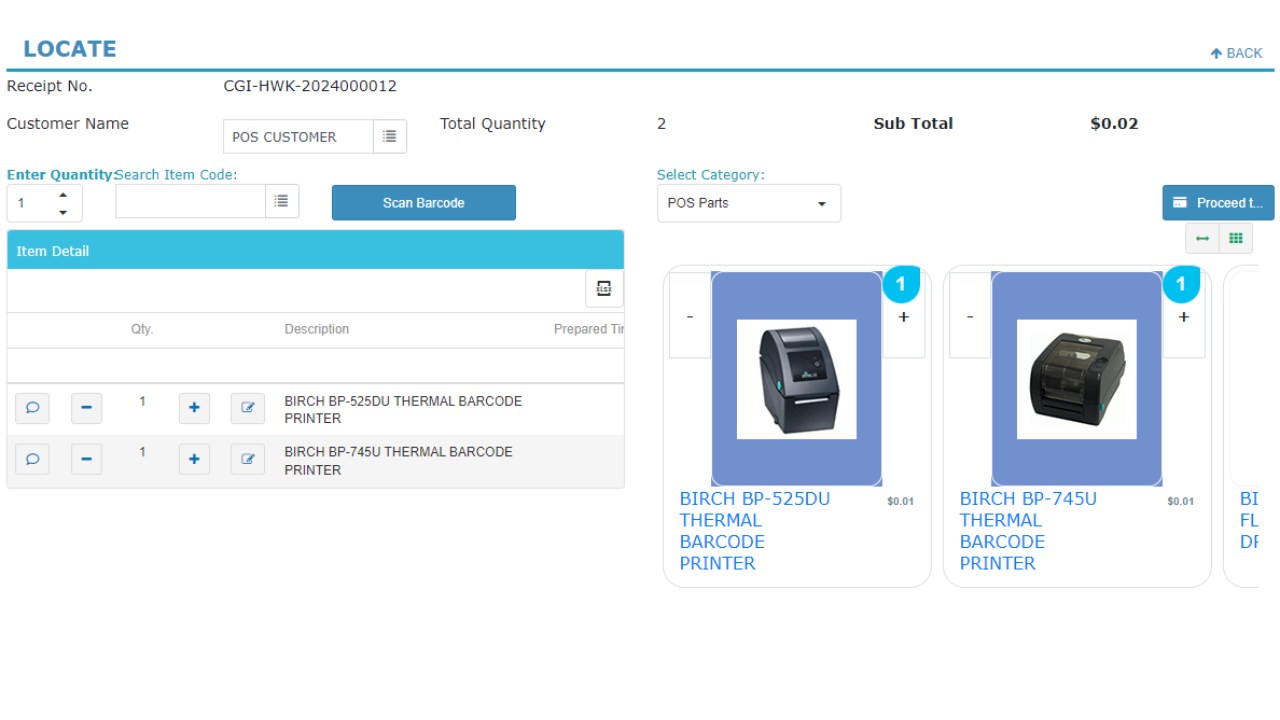The height and width of the screenshot is (720, 1280).
Task: Click the Proceed button
Action: pyautogui.click(x=1218, y=203)
